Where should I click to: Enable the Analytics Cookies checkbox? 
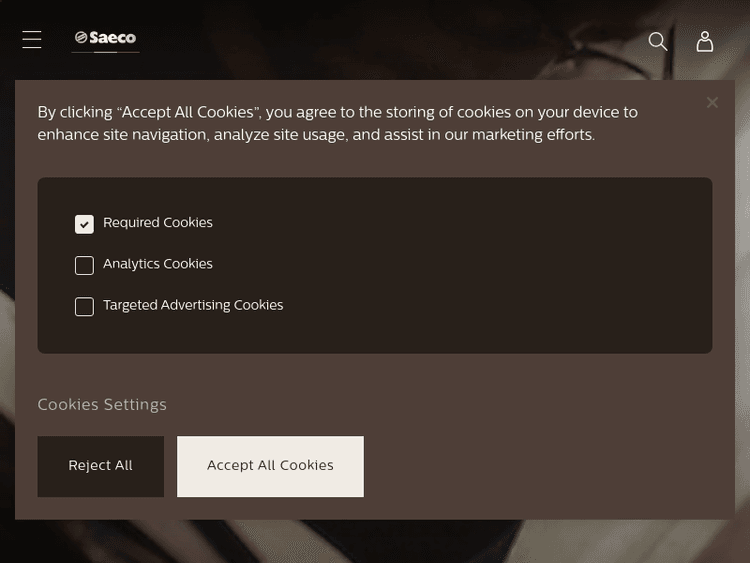tap(84, 265)
